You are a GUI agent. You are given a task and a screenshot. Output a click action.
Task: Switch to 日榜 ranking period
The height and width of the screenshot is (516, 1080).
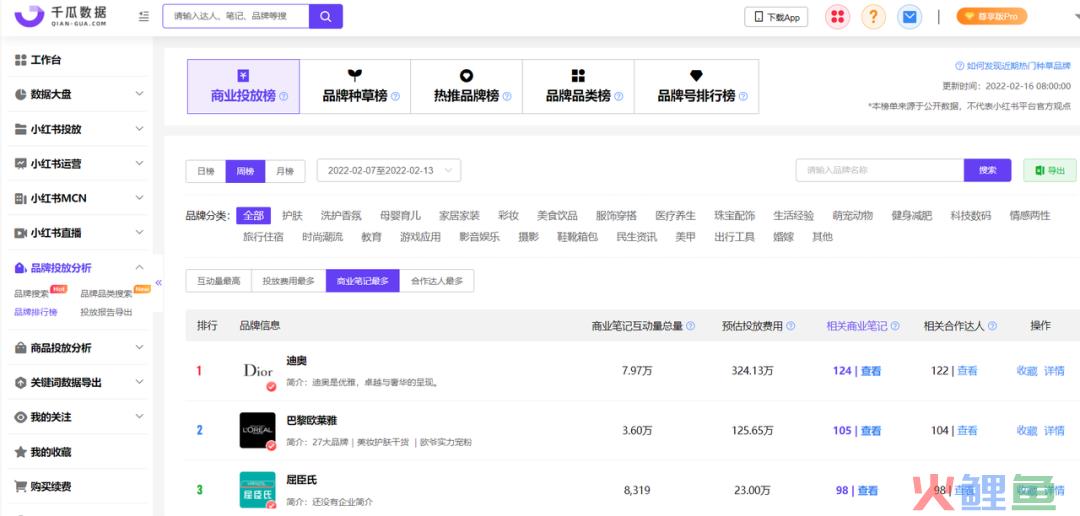pyautogui.click(x=206, y=171)
